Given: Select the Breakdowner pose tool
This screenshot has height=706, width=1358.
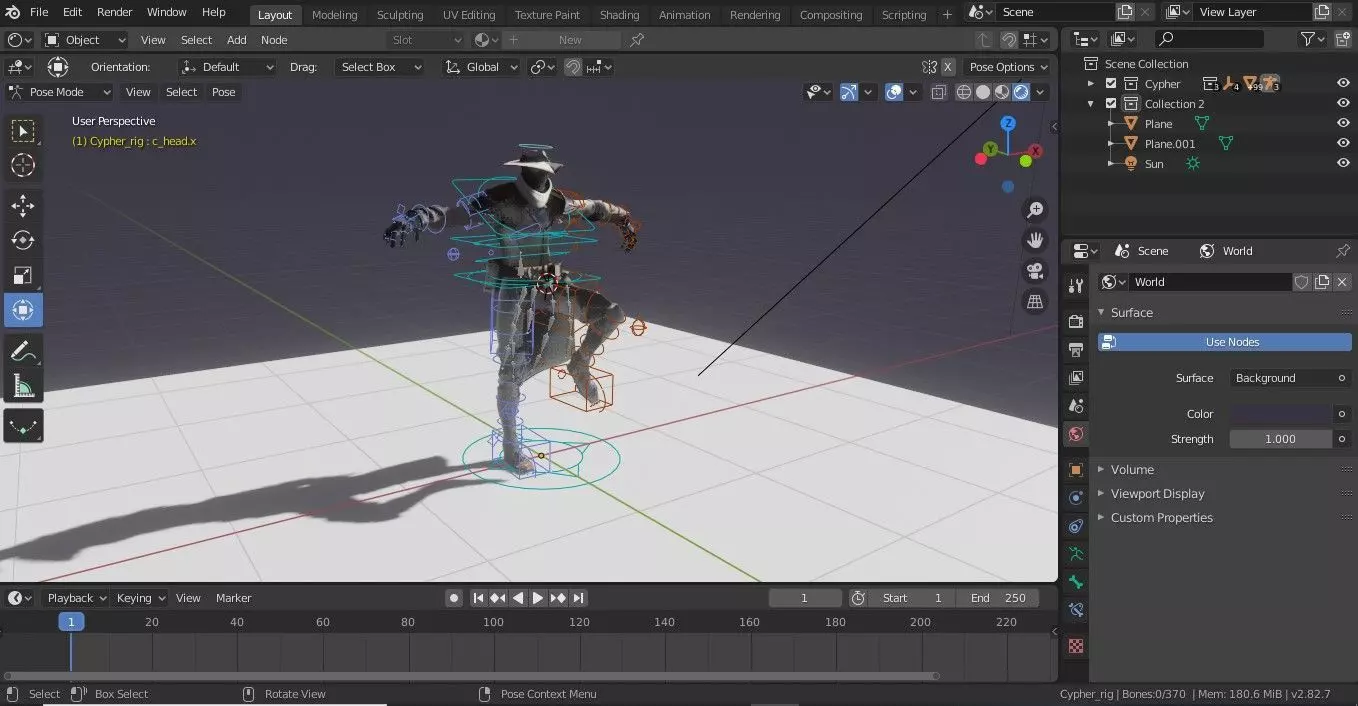Looking at the screenshot, I should click(x=23, y=426).
